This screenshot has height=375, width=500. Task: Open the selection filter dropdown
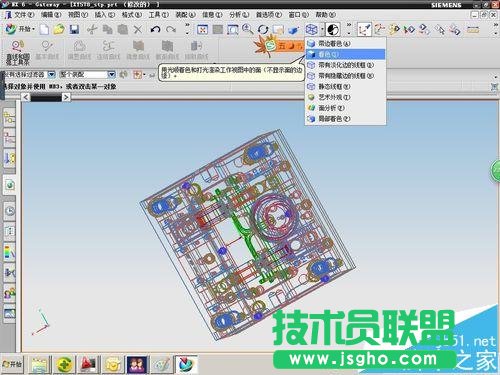(52, 74)
